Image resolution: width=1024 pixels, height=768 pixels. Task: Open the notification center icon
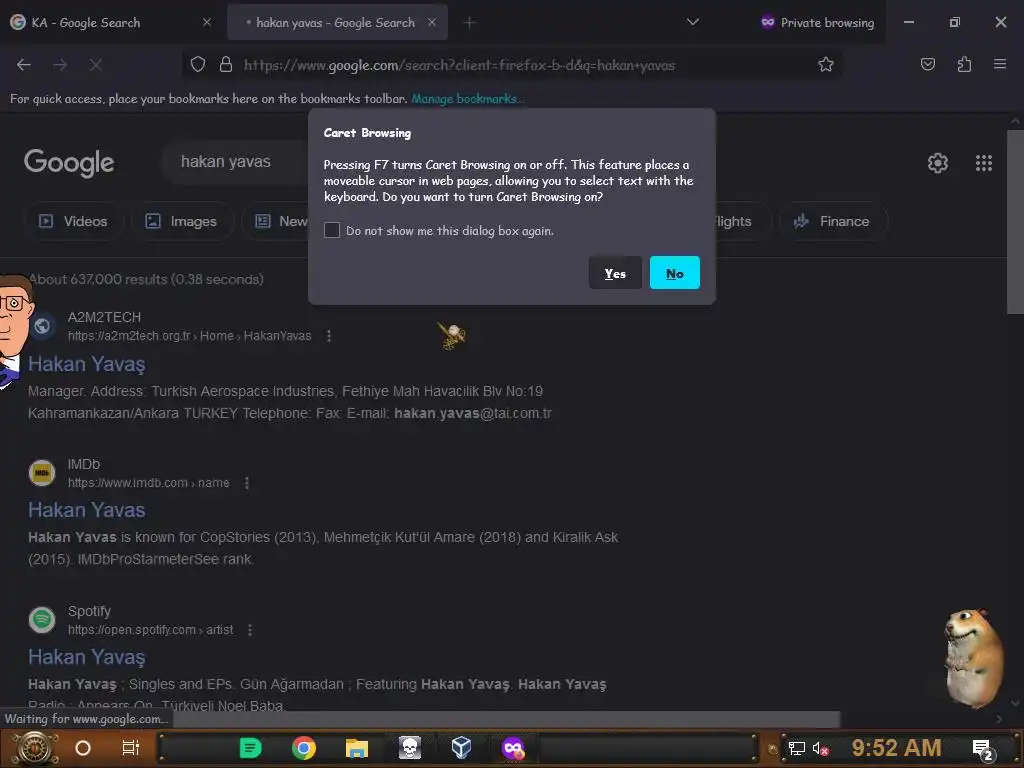coord(982,750)
